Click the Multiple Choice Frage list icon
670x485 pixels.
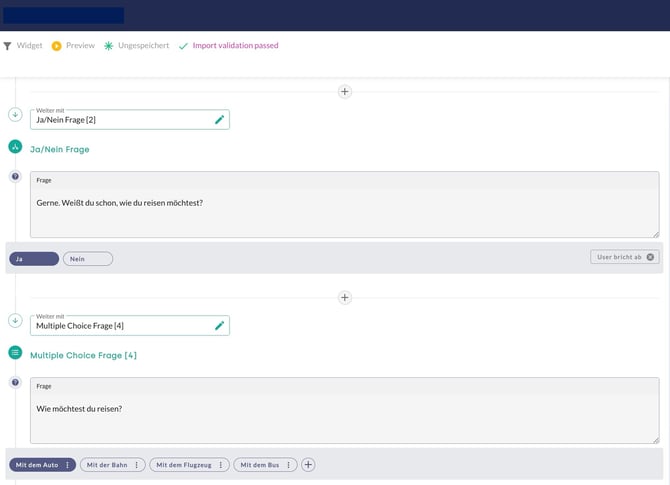[15, 353]
